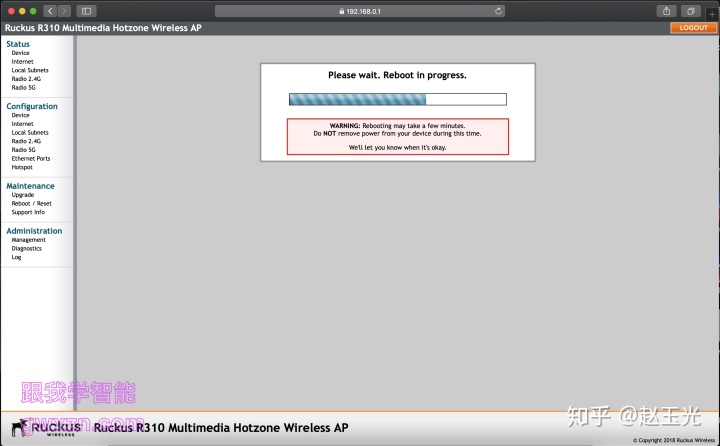This screenshot has height=446, width=720.
Task: Click the reboot progress bar
Action: point(398,99)
